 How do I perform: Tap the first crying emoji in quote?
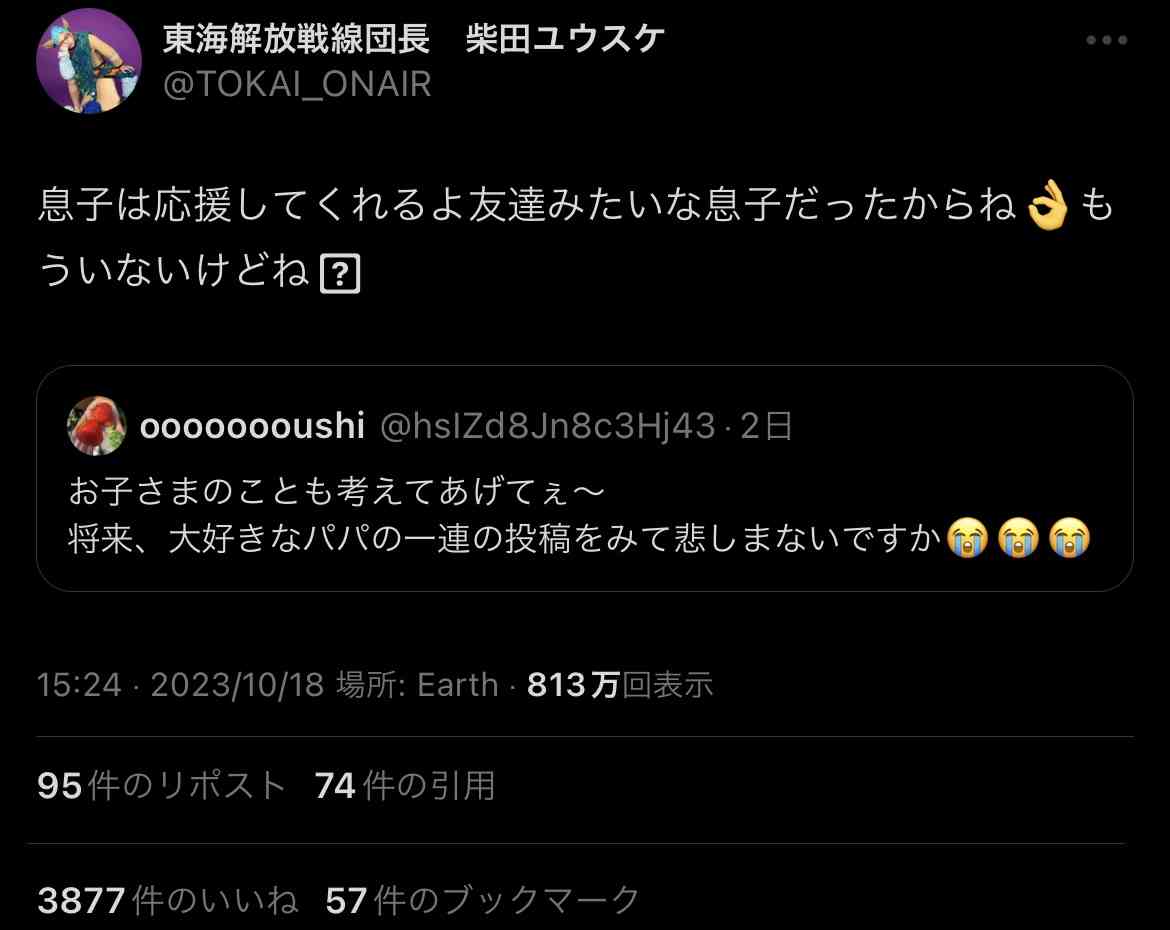pos(967,538)
